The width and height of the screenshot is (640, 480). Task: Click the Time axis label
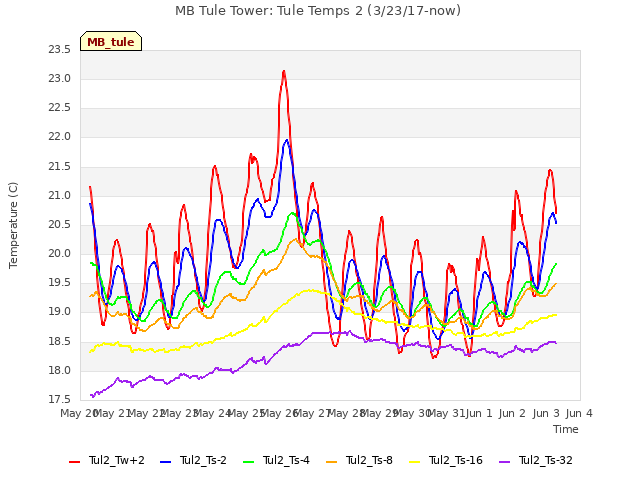coord(566,429)
